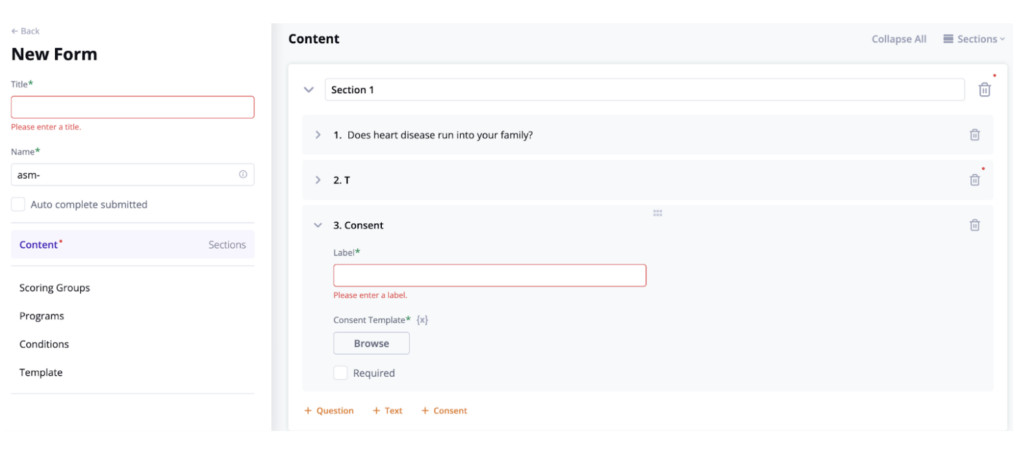The width and height of the screenshot is (1024, 453).
Task: Expand question 1 heart disease item
Action: 318,135
